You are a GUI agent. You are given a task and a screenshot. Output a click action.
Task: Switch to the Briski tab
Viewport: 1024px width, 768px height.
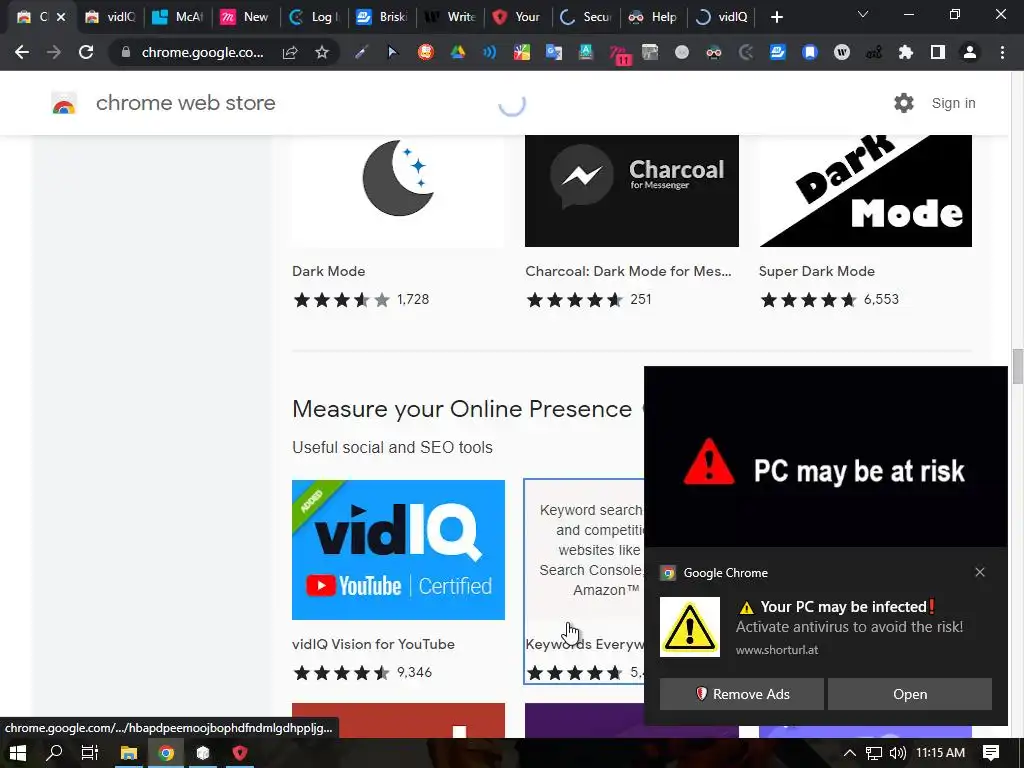[382, 17]
